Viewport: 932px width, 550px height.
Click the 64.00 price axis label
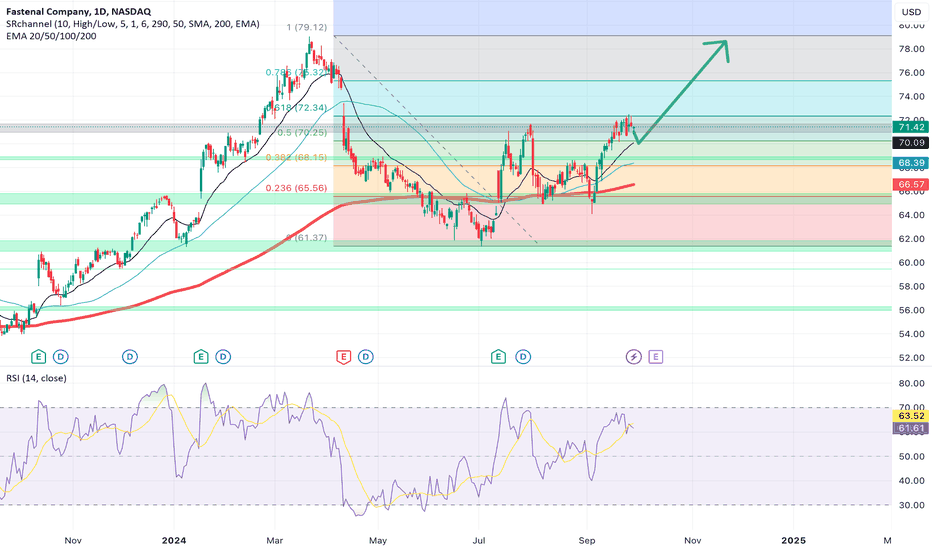coord(911,215)
